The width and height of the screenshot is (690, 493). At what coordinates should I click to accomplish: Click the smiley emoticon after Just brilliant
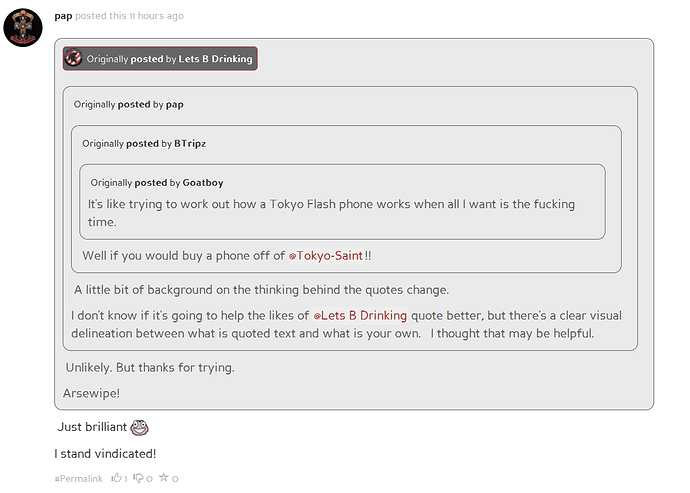coord(140,427)
